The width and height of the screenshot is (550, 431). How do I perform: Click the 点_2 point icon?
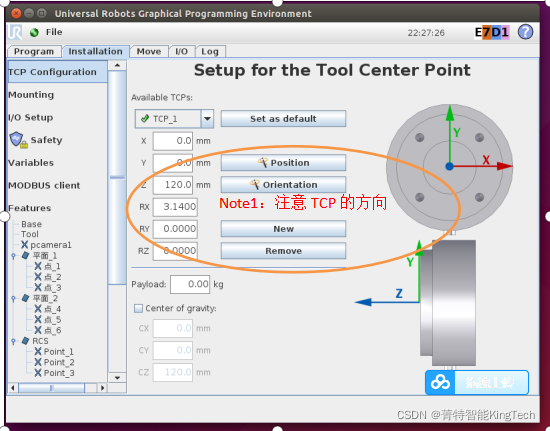[x=38, y=277]
